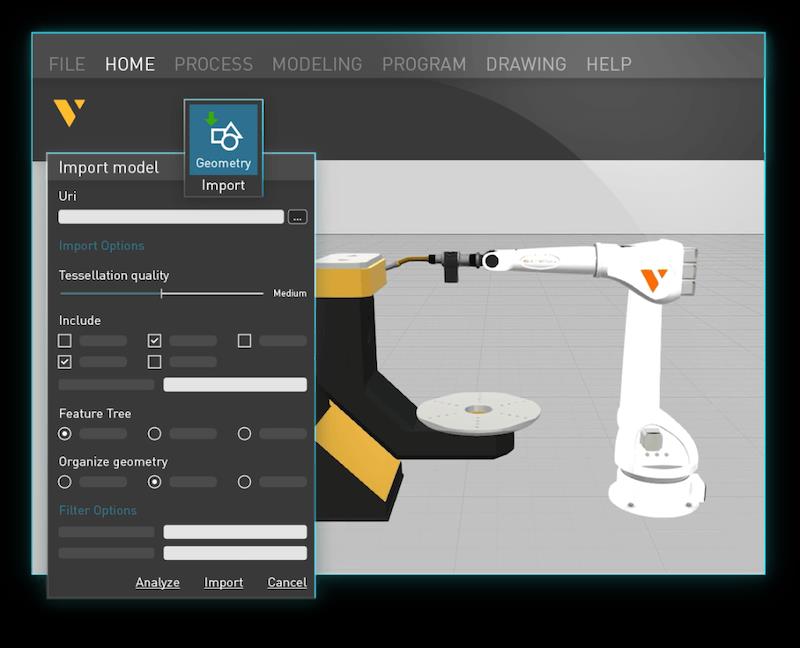Open the field below the Include checkboxes
This screenshot has width=800, height=648.
[x=235, y=385]
